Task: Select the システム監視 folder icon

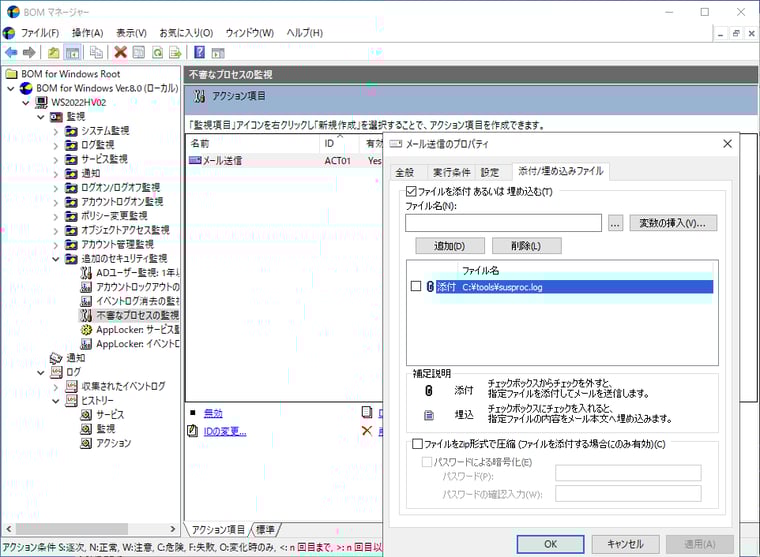Action: (x=71, y=131)
